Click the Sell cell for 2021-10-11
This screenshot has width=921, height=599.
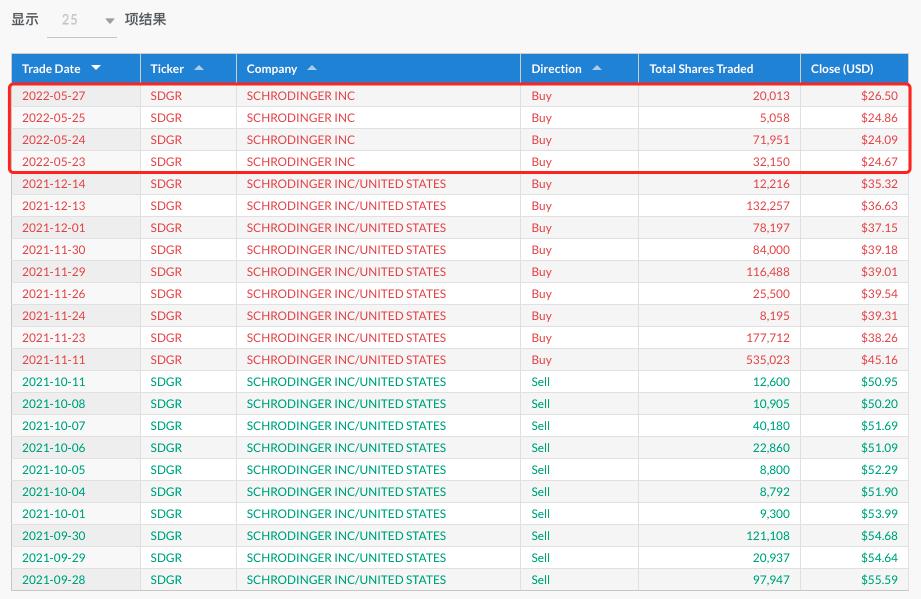tap(541, 382)
